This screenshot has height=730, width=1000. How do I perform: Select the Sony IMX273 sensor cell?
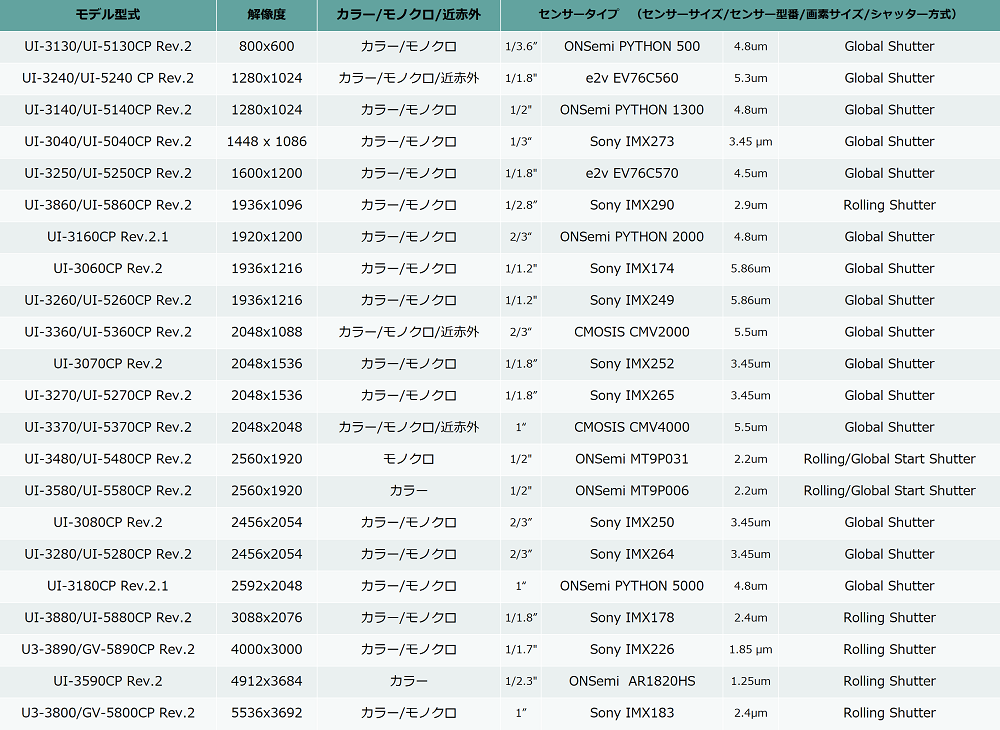tap(632, 141)
